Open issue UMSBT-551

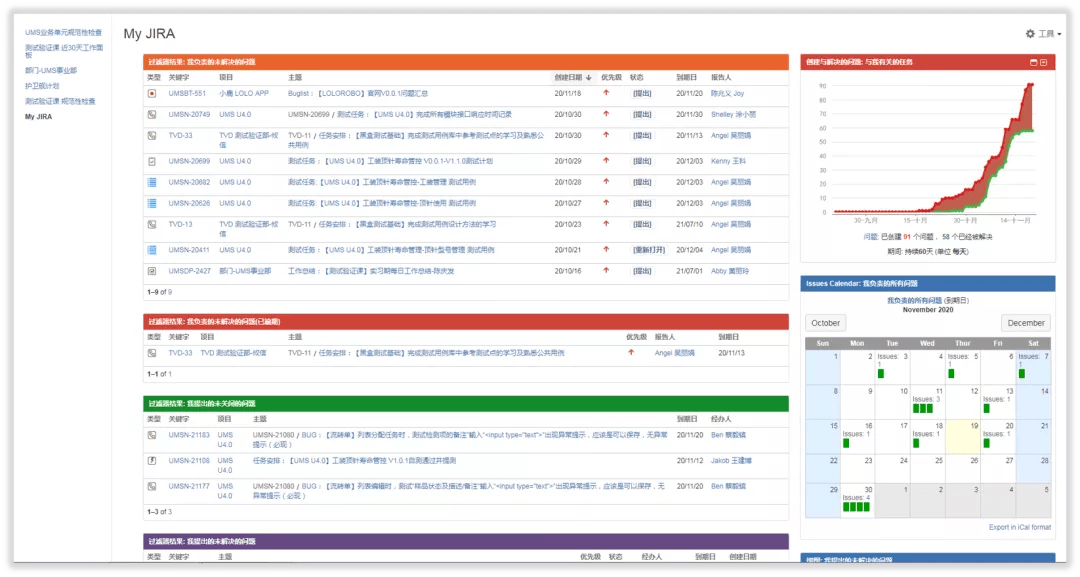point(187,94)
